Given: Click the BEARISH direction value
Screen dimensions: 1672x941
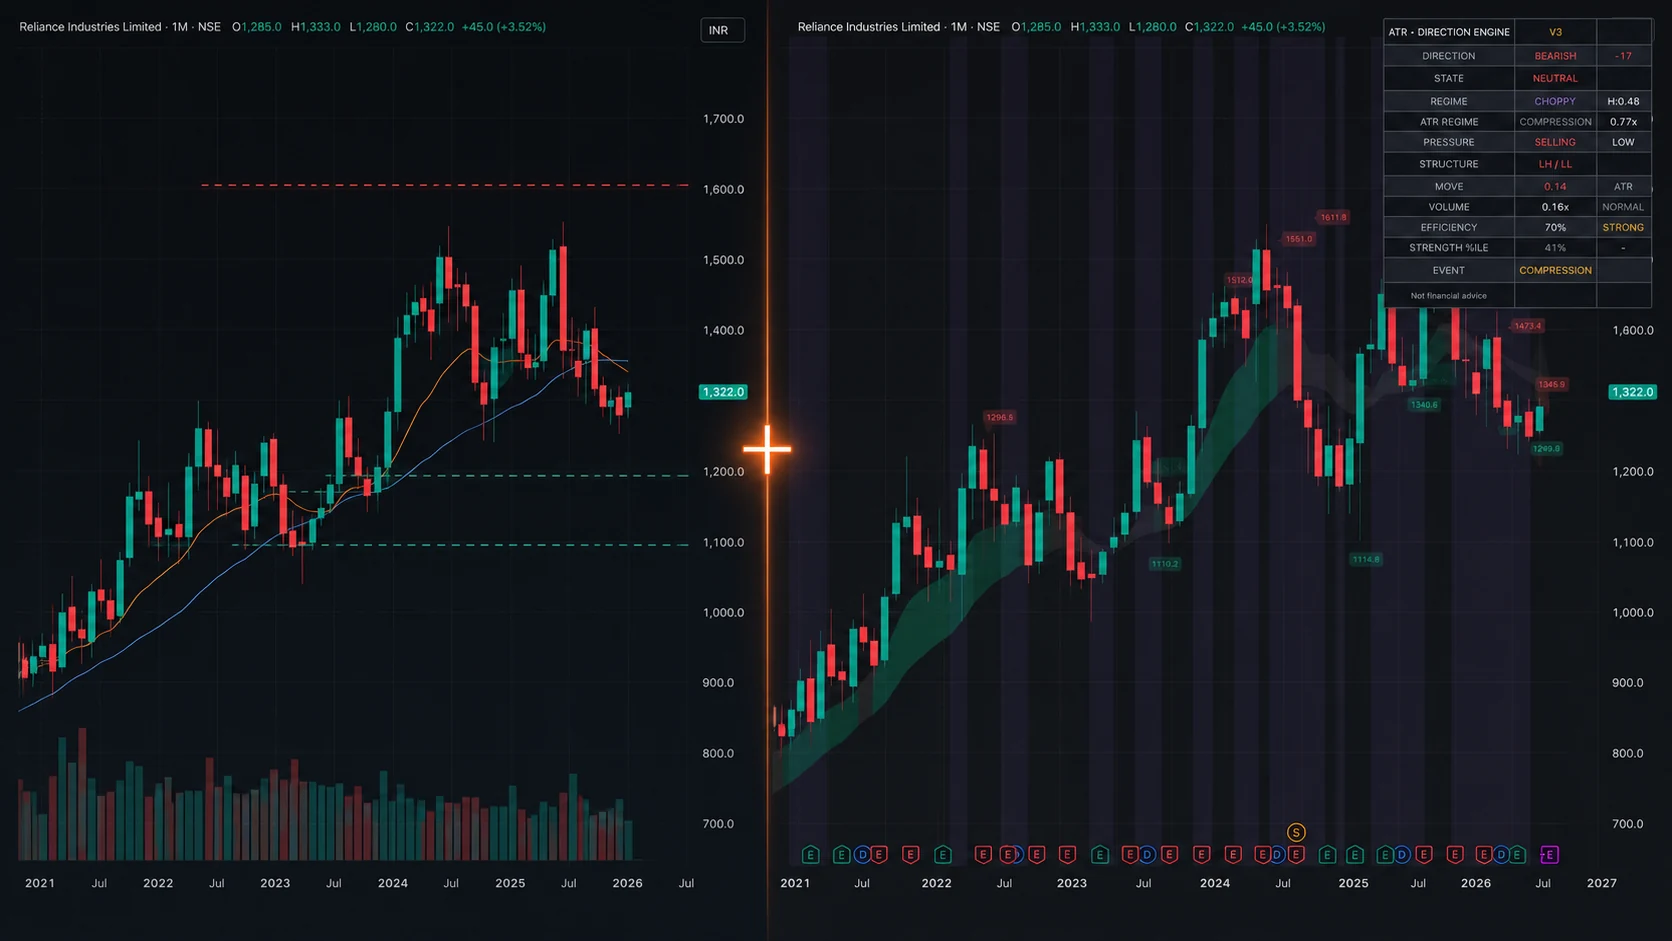Looking at the screenshot, I should 1555,56.
